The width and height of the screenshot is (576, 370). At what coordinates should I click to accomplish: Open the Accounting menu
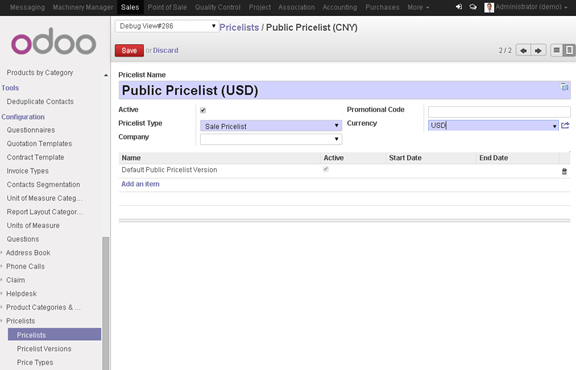pos(340,7)
